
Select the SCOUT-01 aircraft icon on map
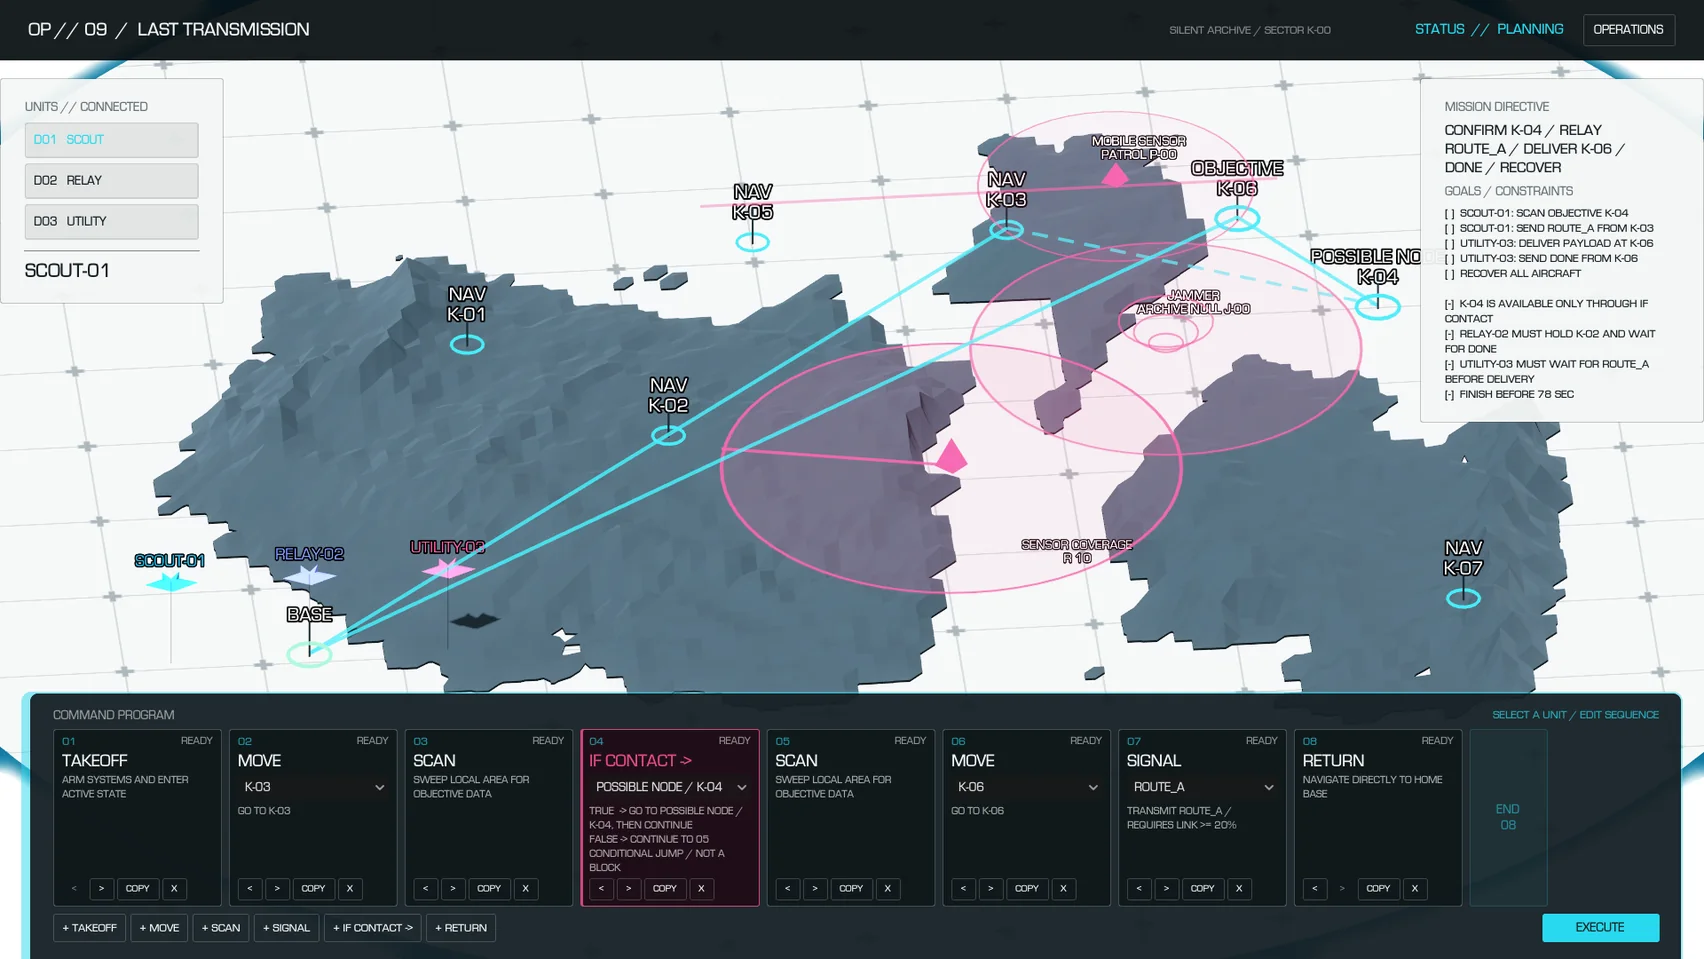point(171,582)
